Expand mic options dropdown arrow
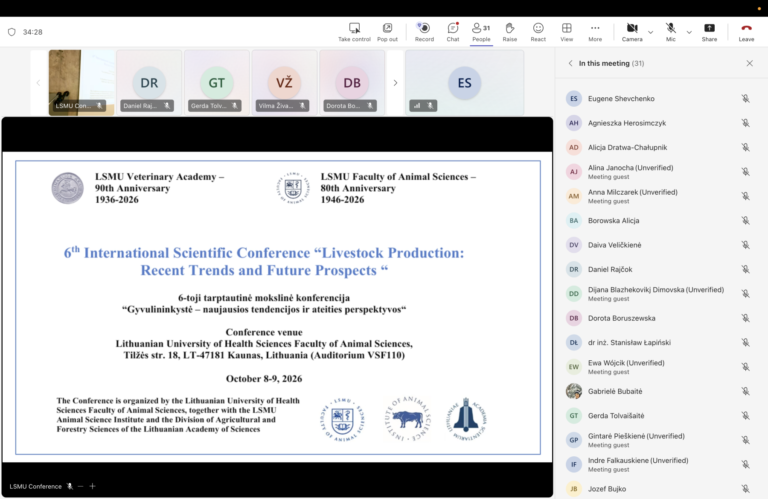The image size is (768, 499). (x=689, y=32)
